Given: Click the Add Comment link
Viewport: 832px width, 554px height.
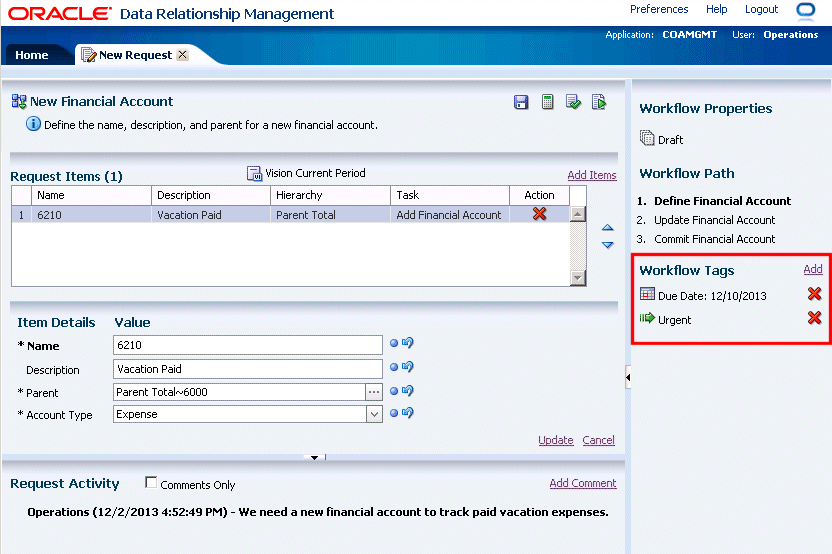Looking at the screenshot, I should click(583, 483).
